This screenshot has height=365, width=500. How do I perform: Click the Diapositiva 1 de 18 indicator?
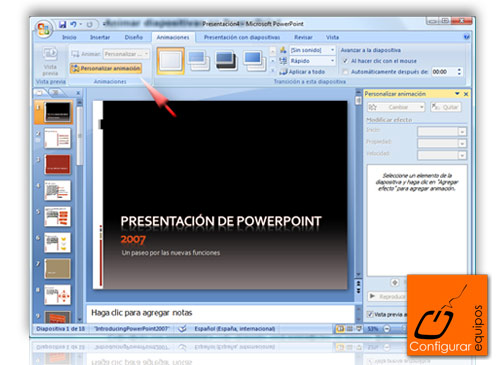coord(61,329)
